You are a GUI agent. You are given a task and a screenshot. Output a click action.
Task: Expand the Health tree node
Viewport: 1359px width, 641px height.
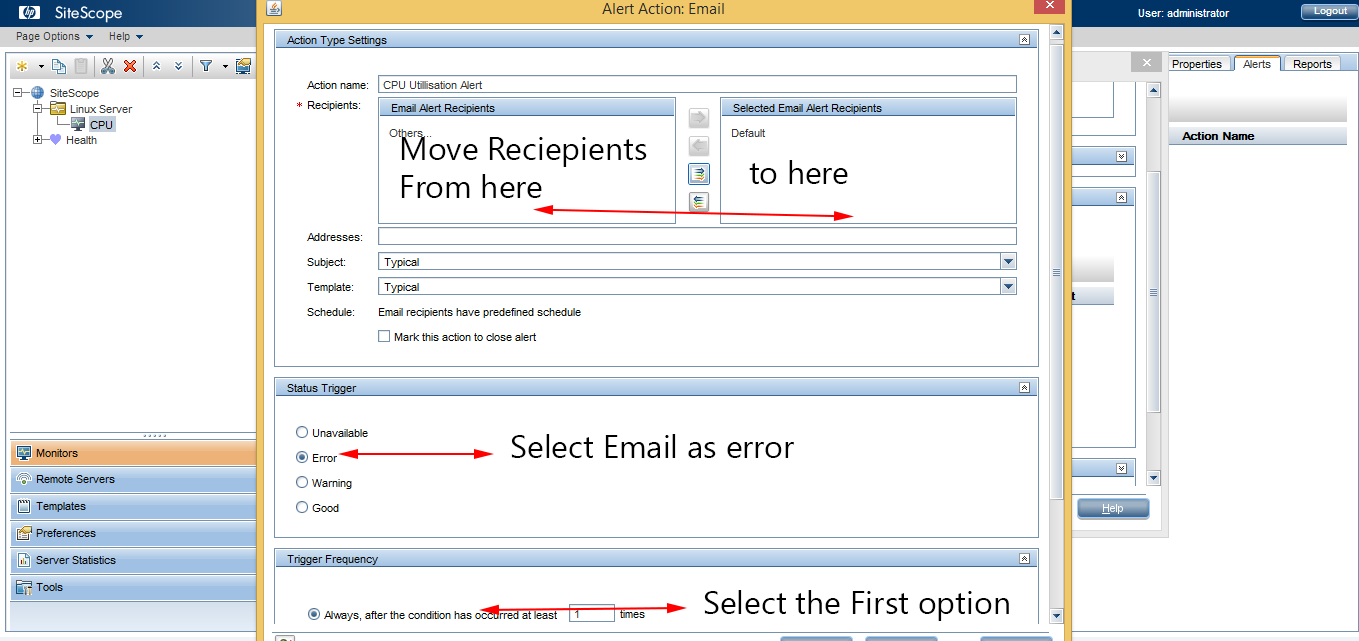point(38,139)
